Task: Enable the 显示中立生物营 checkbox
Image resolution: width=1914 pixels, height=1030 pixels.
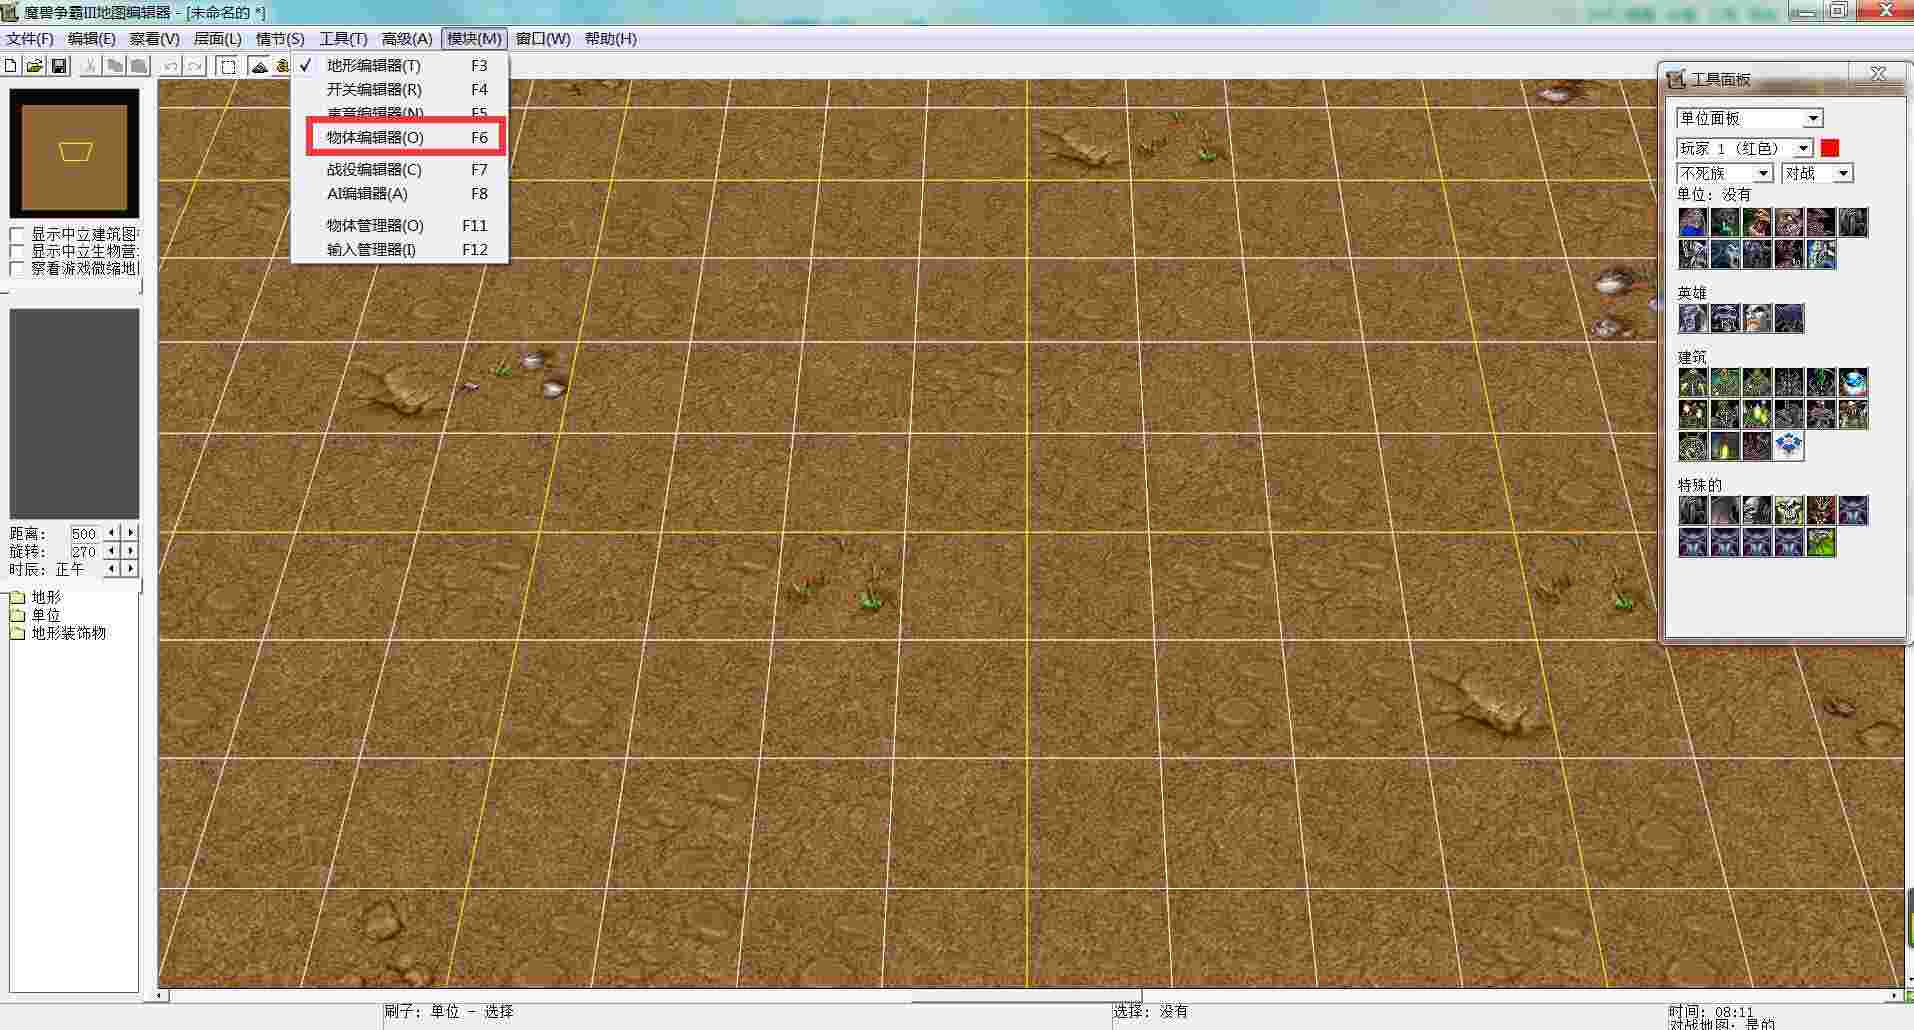Action: (x=17, y=252)
